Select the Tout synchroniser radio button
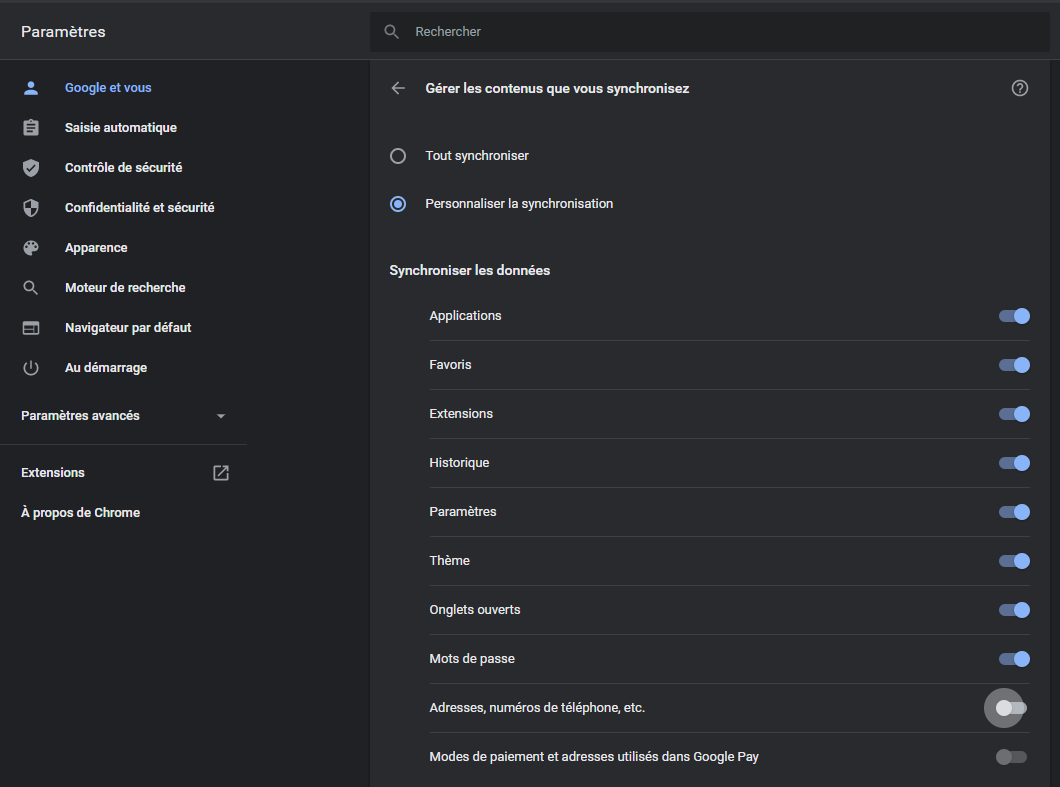 [x=398, y=156]
